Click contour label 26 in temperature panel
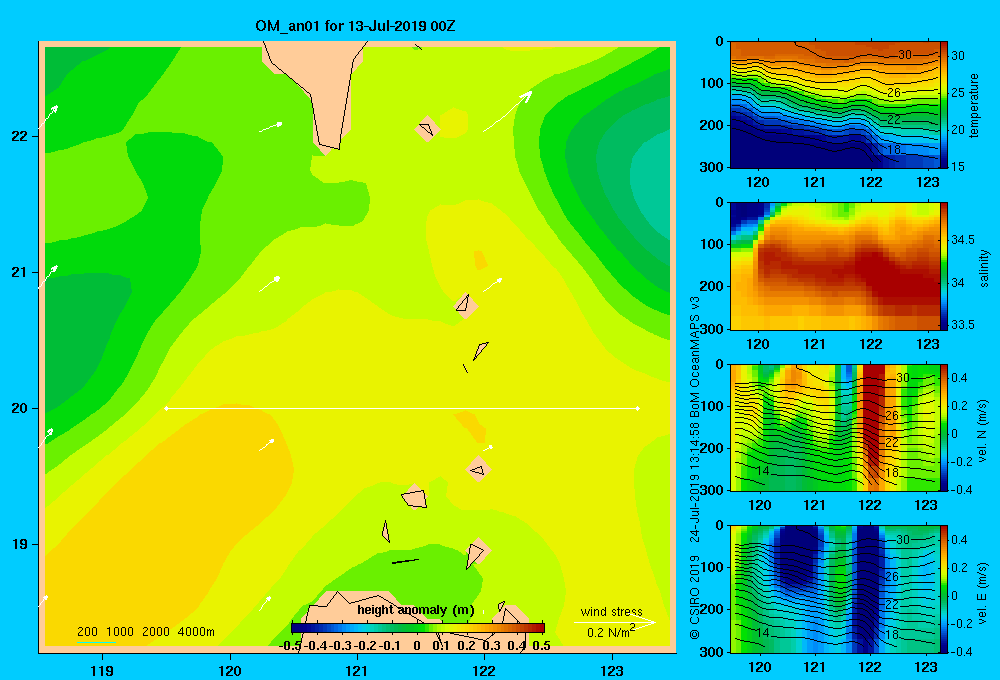 pos(894,92)
